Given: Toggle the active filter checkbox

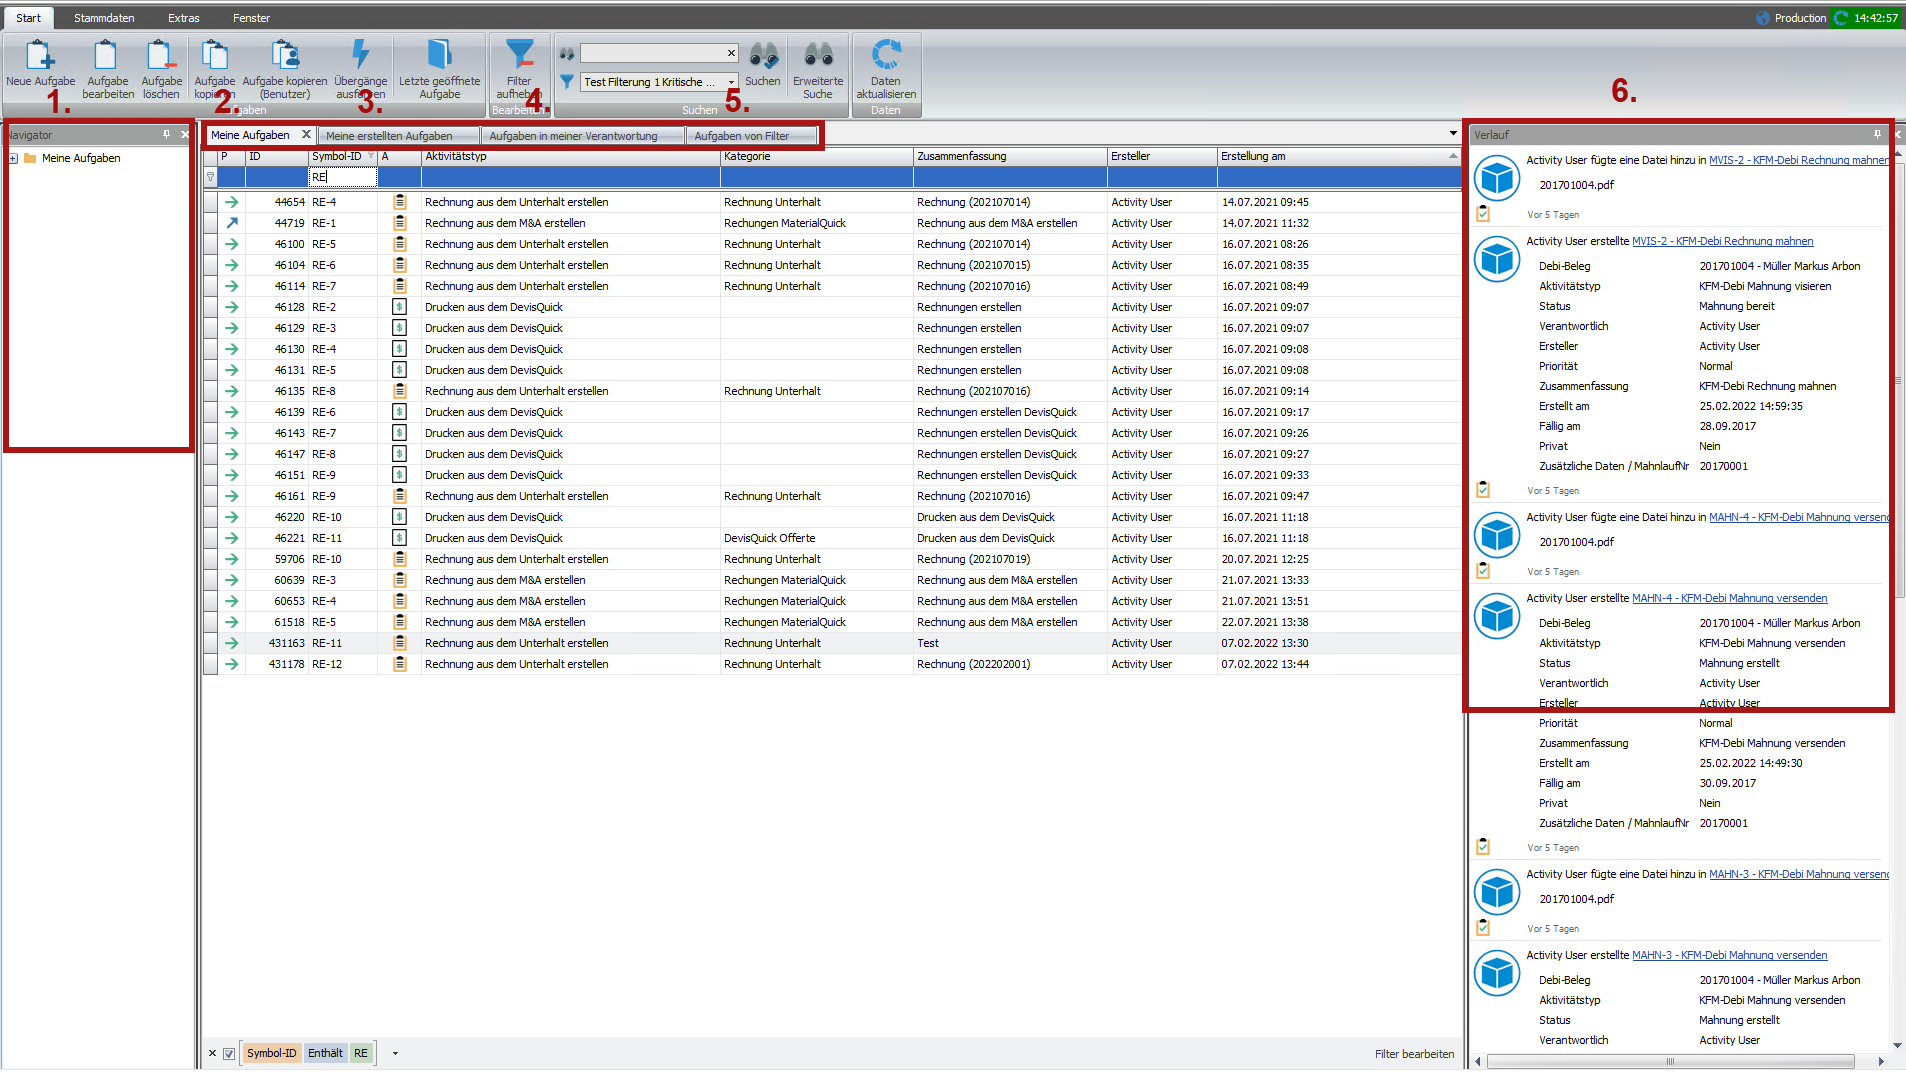Looking at the screenshot, I should pyautogui.click(x=229, y=1053).
